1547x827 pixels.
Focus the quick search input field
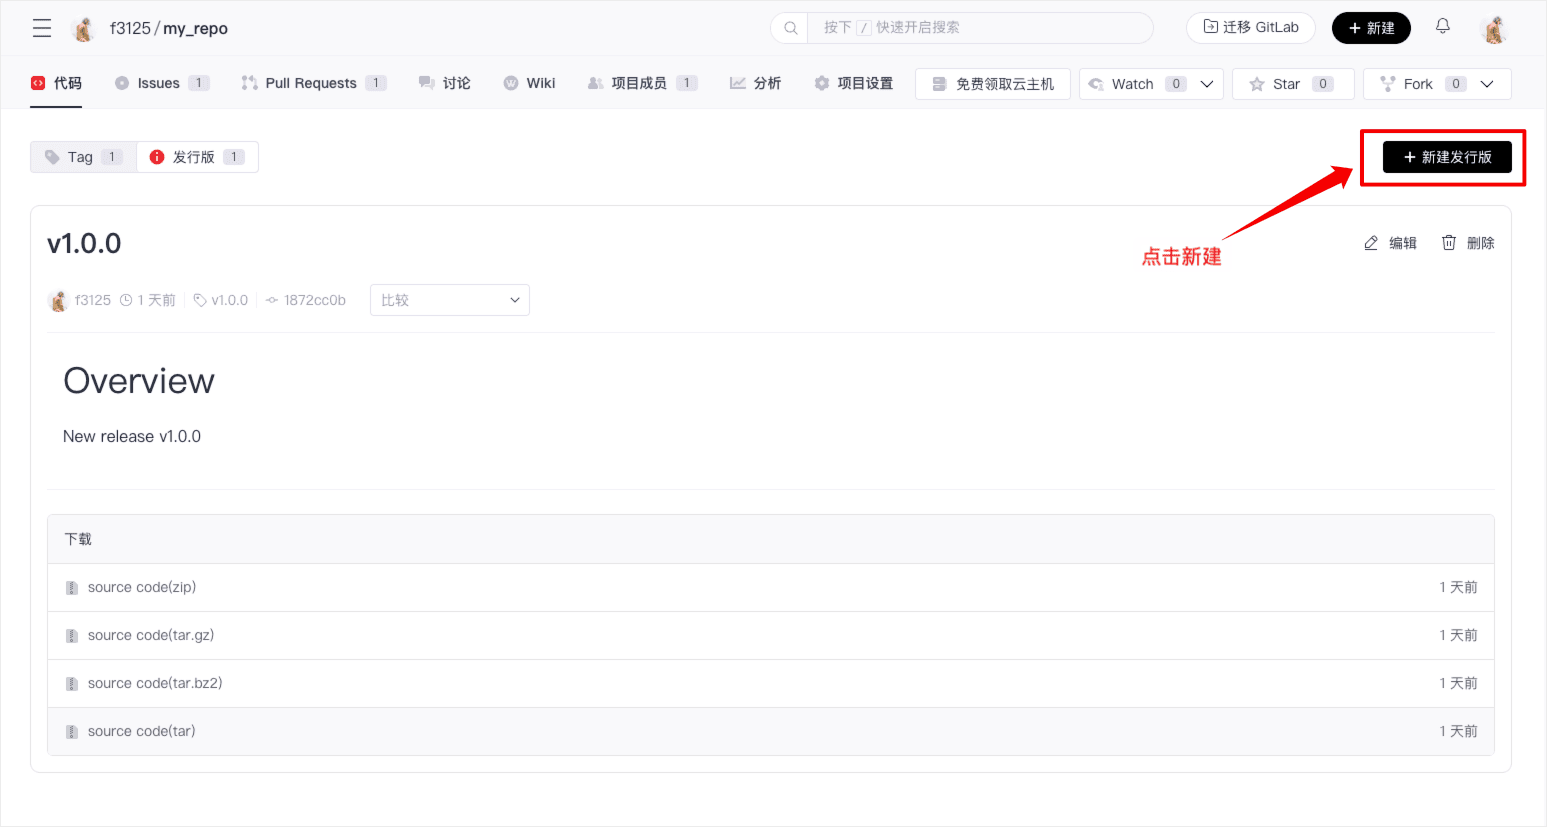(980, 28)
